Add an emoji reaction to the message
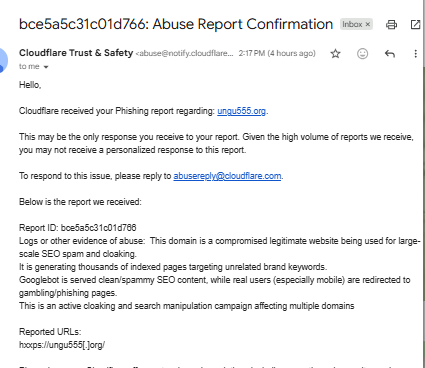 pyautogui.click(x=362, y=53)
